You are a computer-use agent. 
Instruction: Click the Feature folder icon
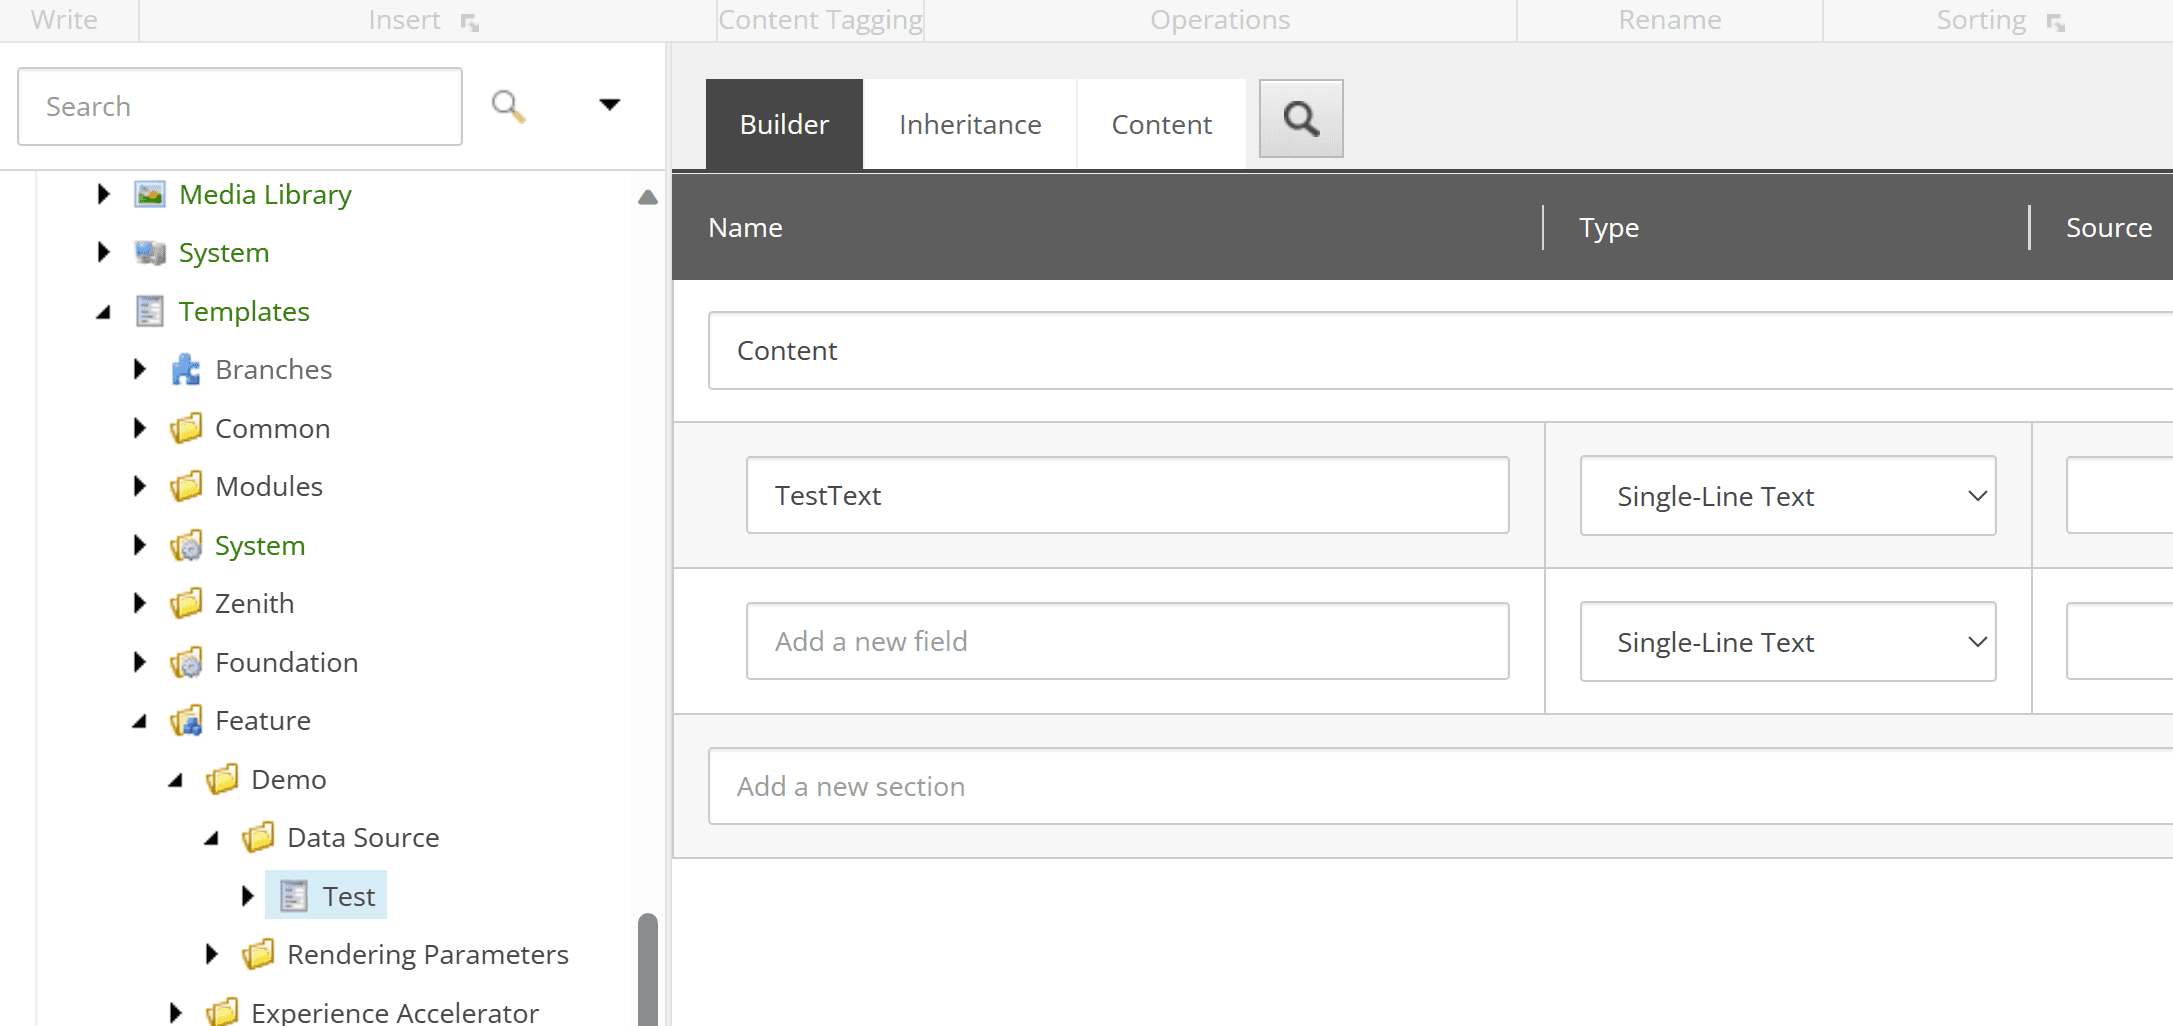[186, 721]
